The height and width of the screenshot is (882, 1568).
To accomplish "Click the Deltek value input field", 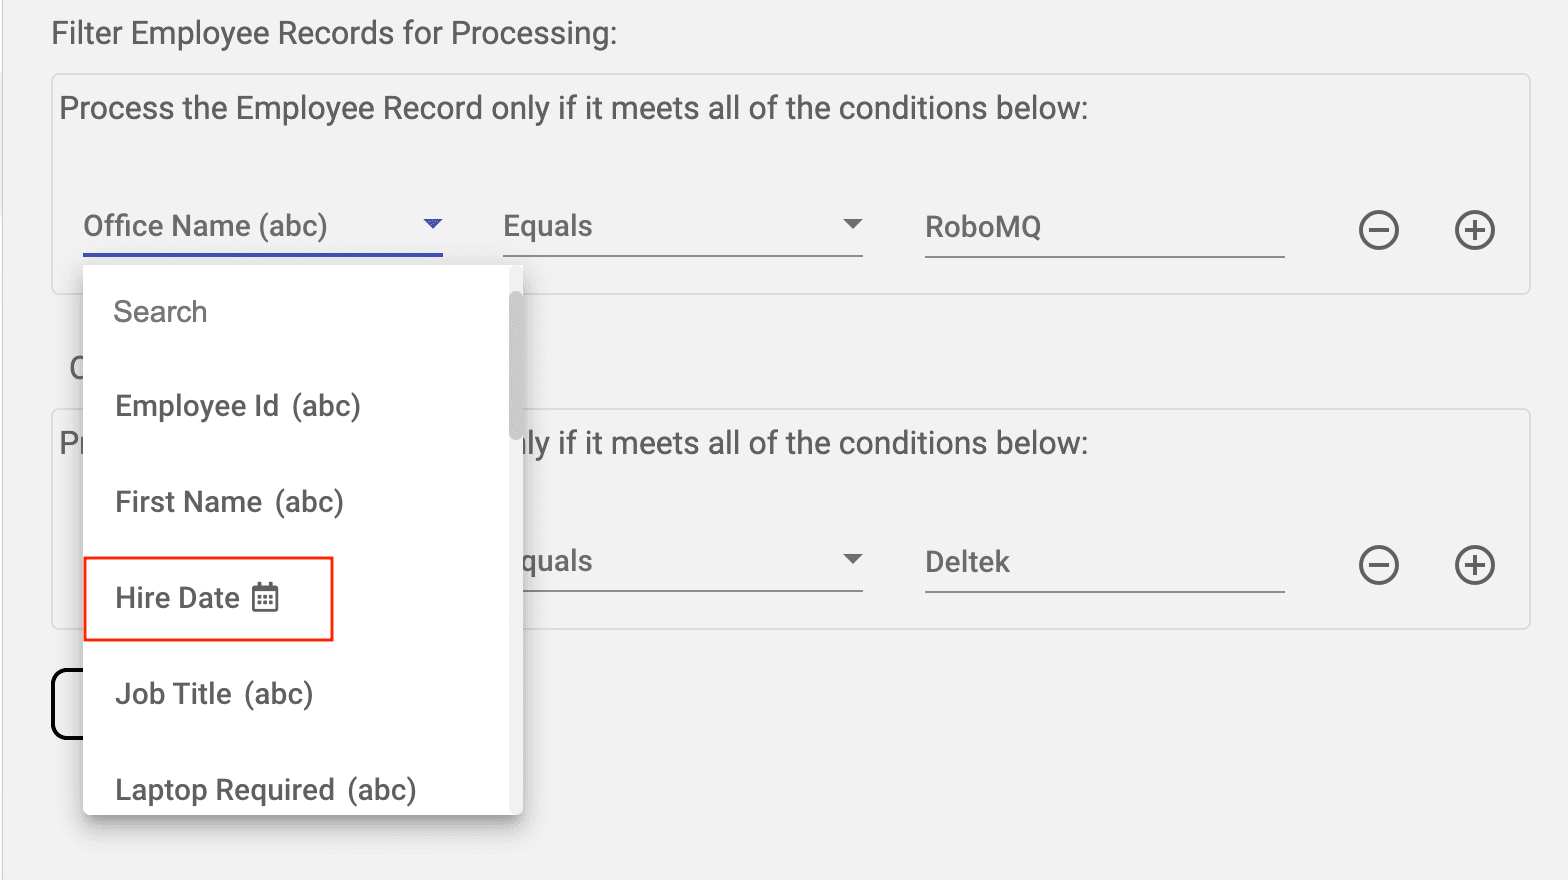I will pyautogui.click(x=1104, y=562).
